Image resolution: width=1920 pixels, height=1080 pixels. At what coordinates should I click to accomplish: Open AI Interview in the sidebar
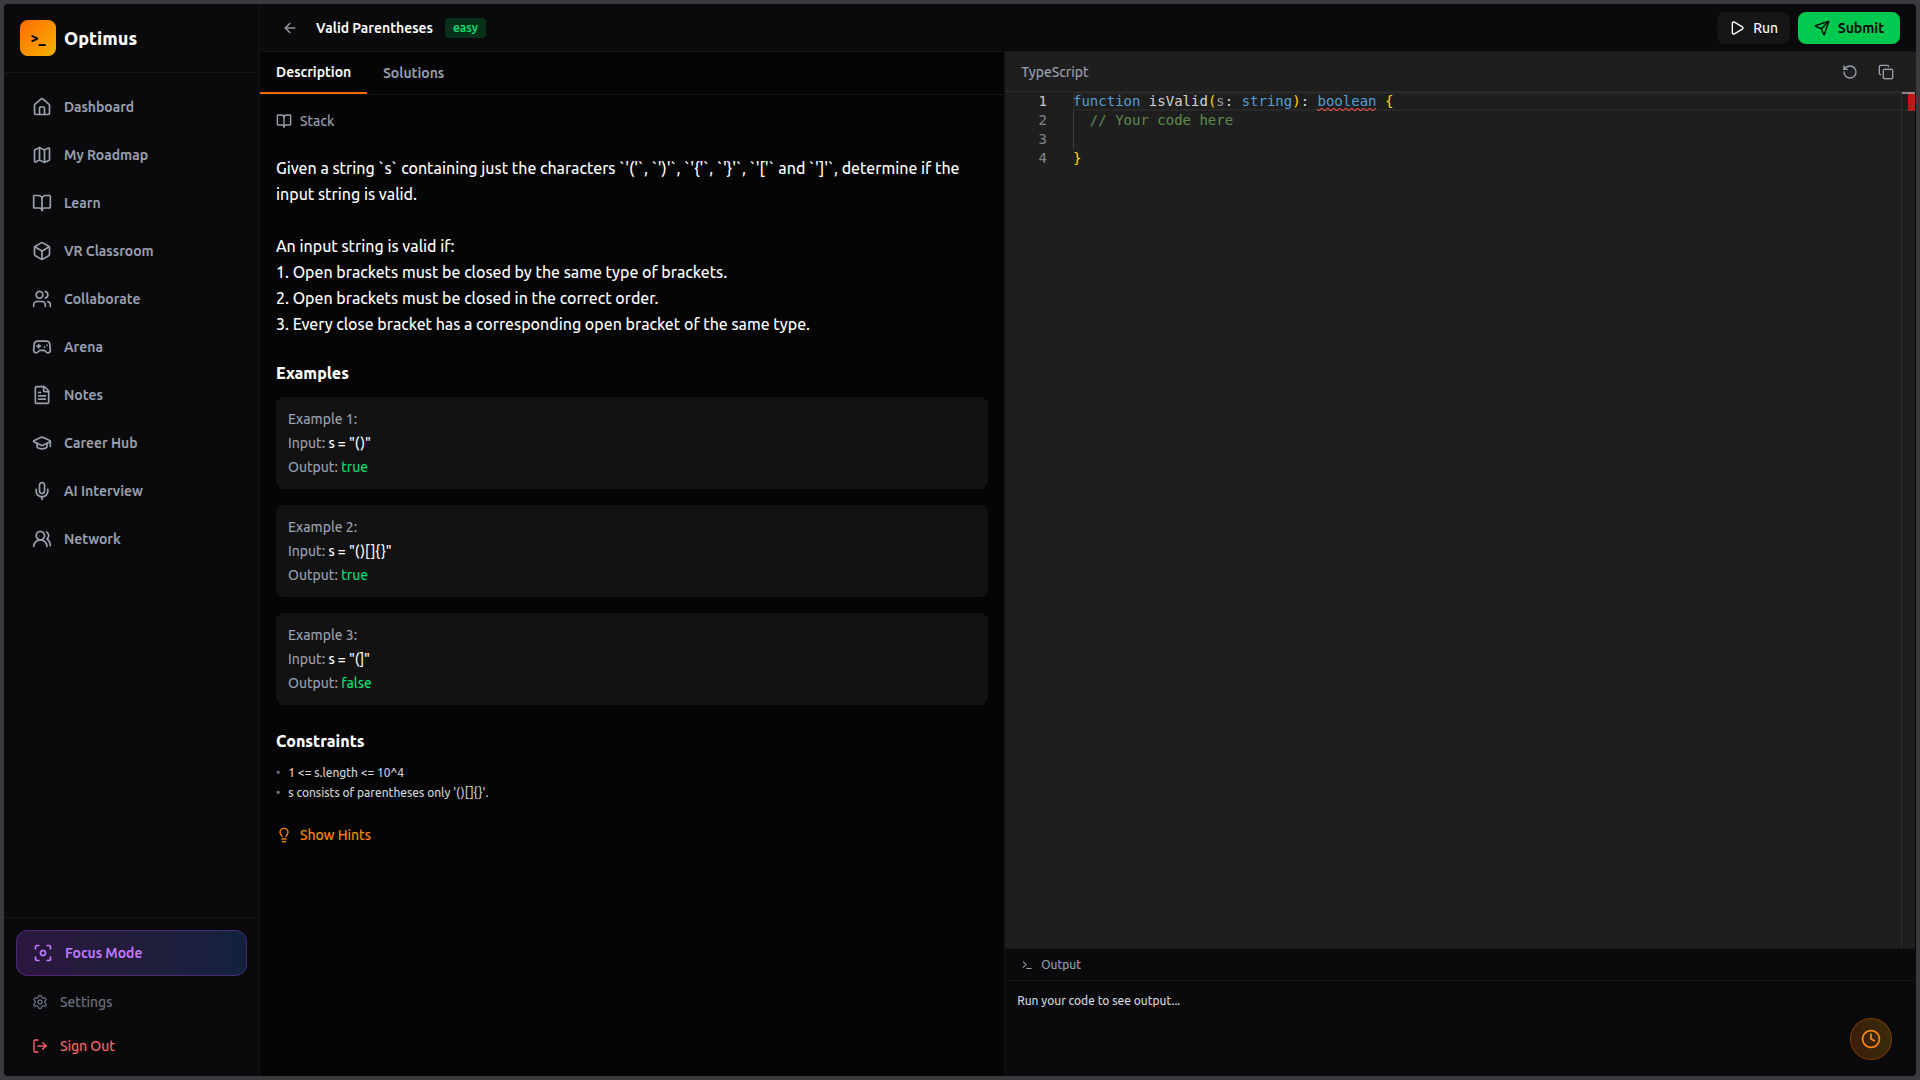[103, 491]
